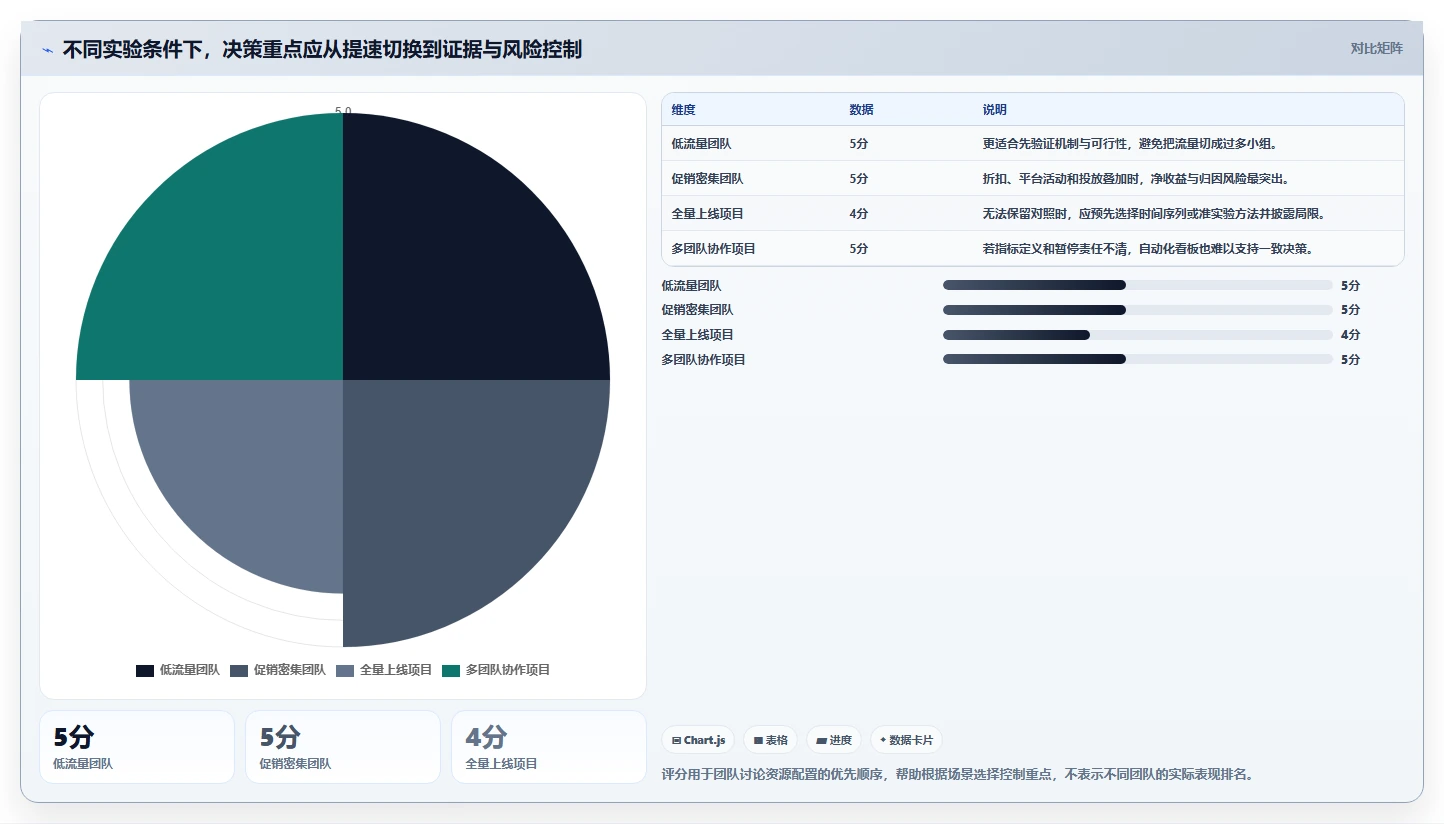Click the lightning icon beside the title
The width and height of the screenshot is (1444, 824).
click(x=47, y=50)
